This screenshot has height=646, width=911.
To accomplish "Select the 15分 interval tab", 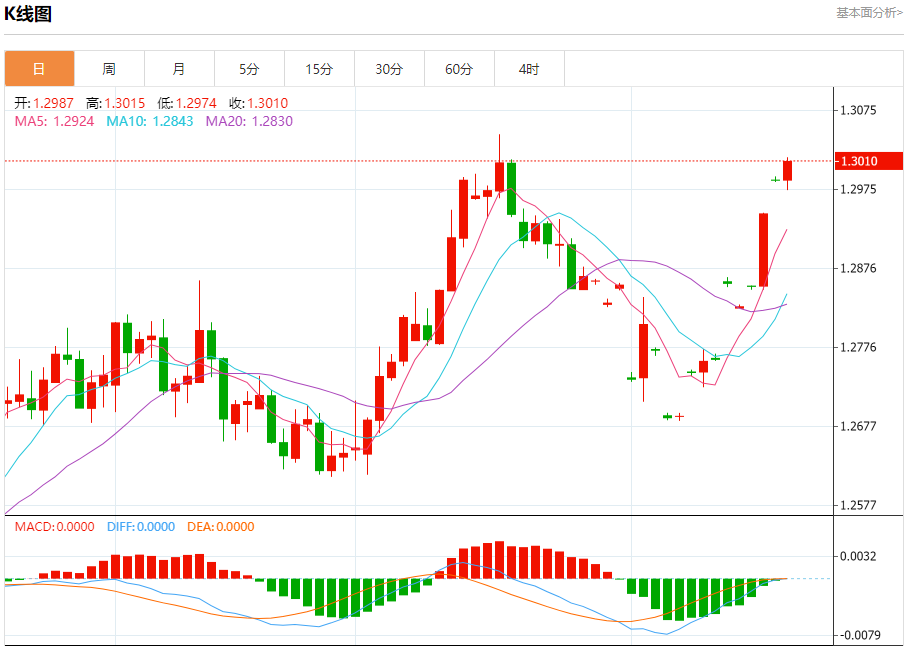I will [x=319, y=69].
